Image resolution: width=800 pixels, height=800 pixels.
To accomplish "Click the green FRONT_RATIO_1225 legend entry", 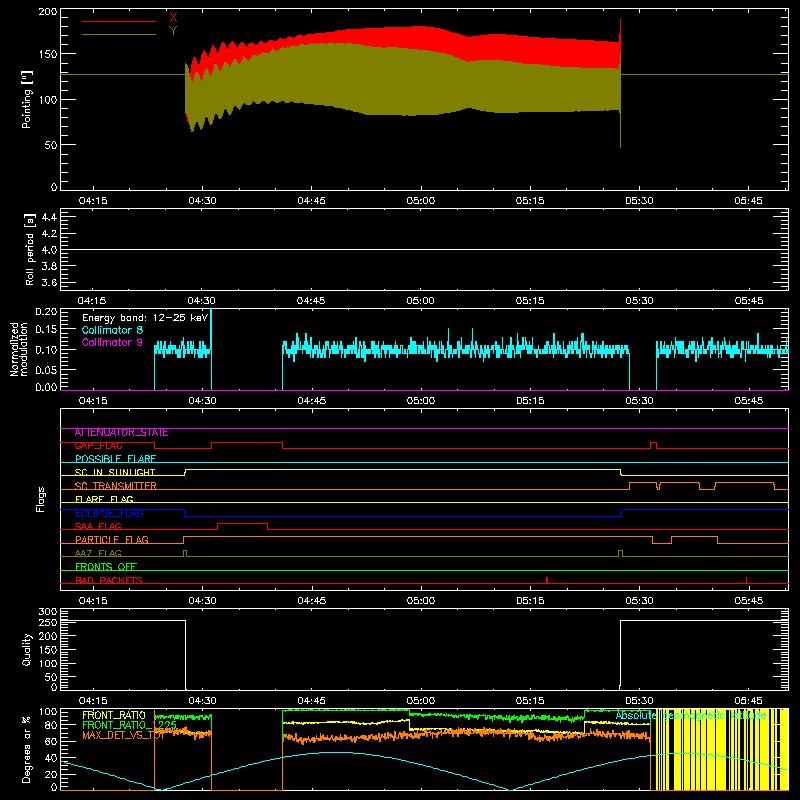I will click(129, 725).
